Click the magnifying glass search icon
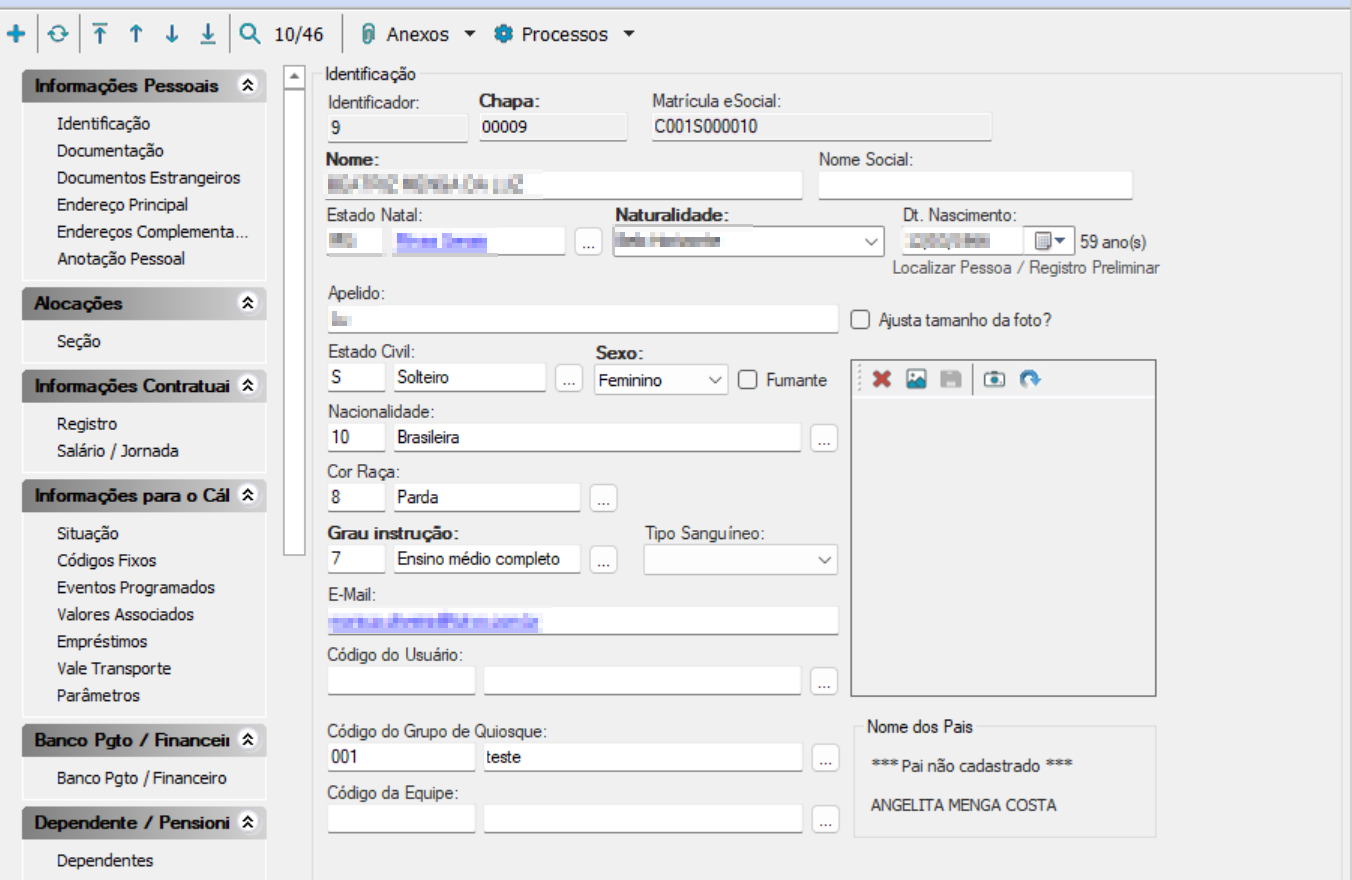The image size is (1352, 880). 250,34
